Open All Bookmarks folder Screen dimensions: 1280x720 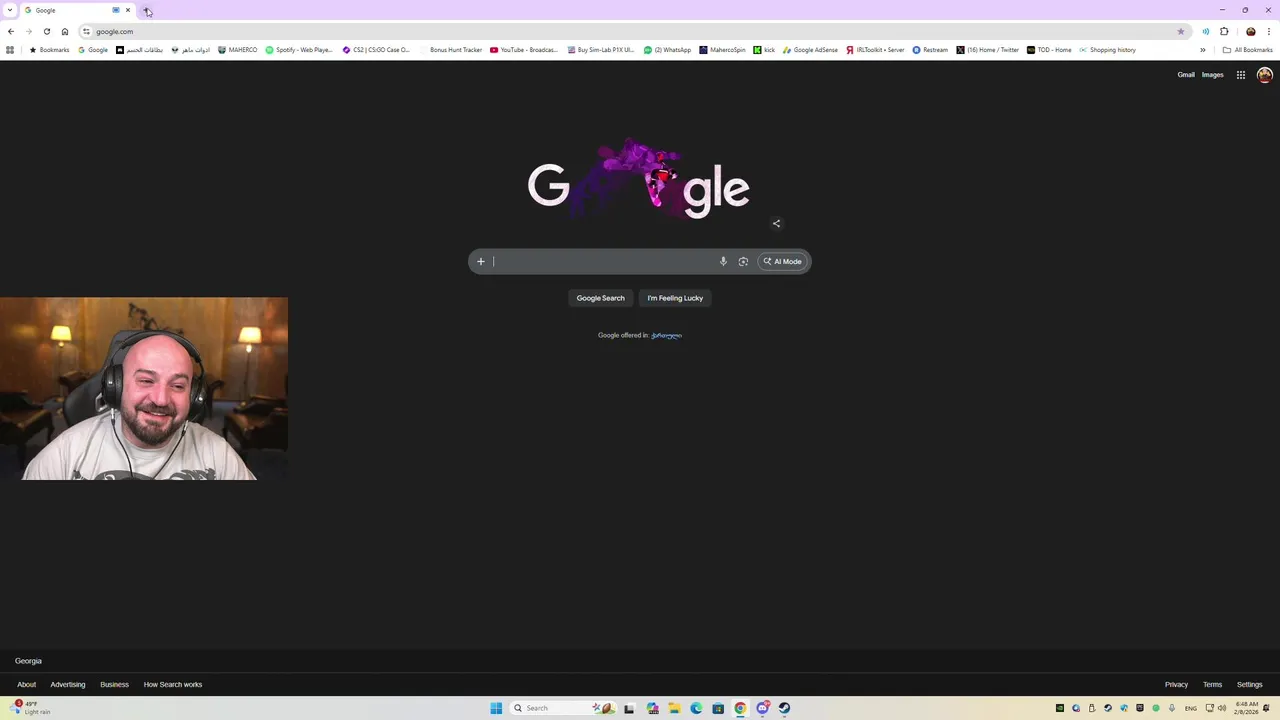(1247, 50)
